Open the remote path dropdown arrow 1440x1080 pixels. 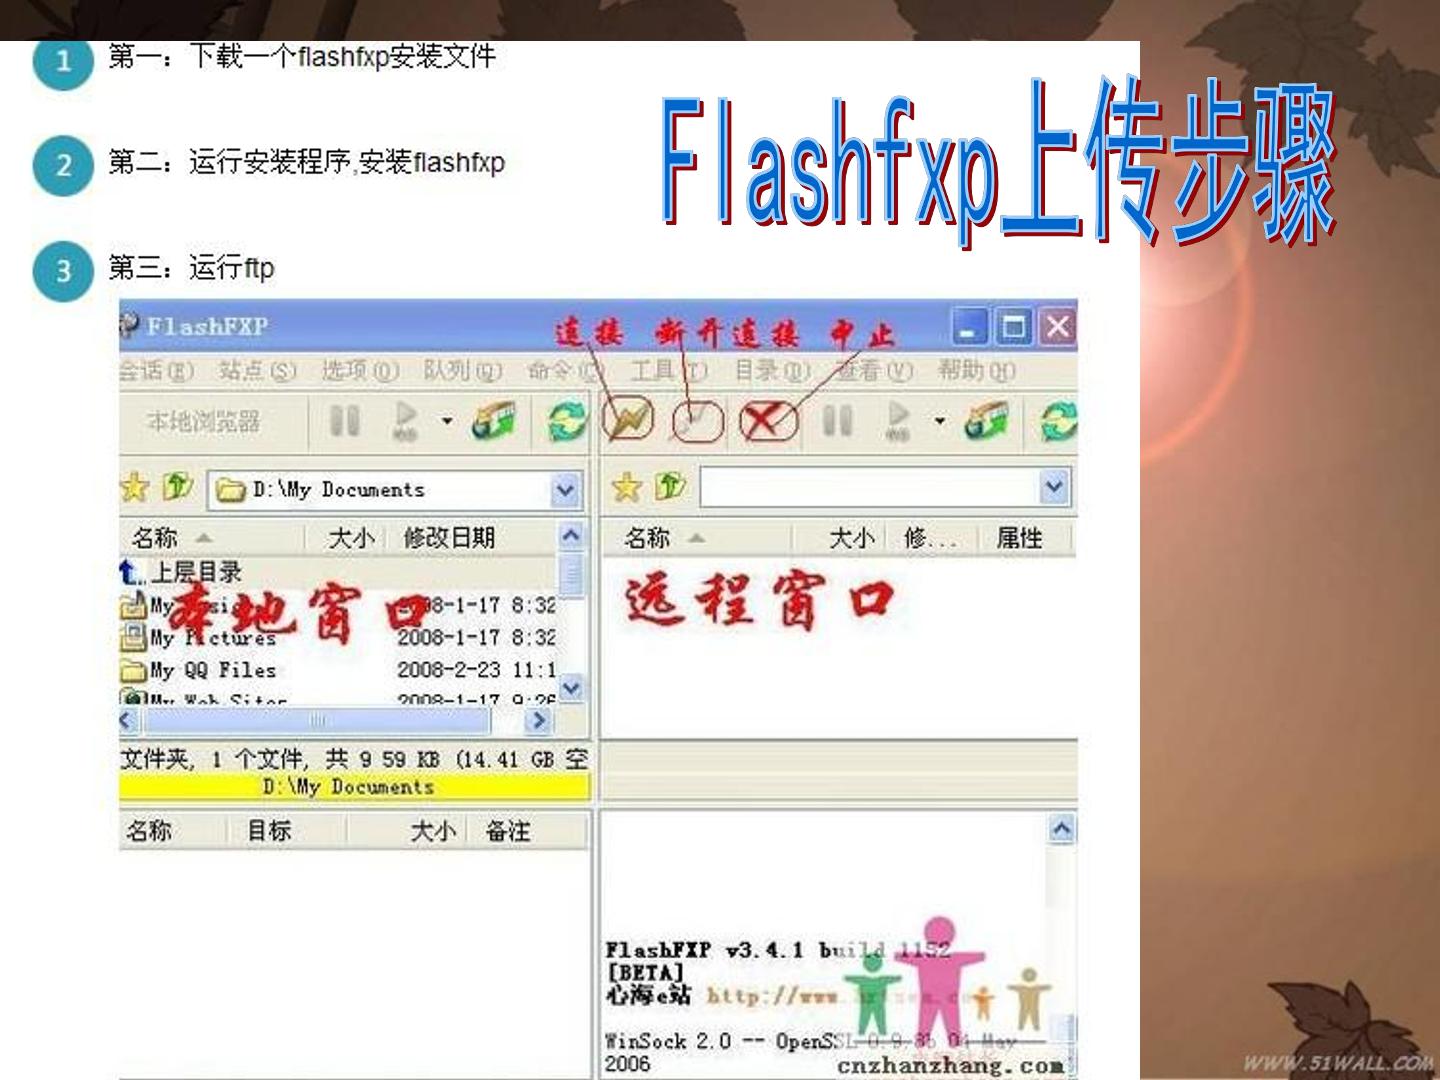(x=1054, y=488)
